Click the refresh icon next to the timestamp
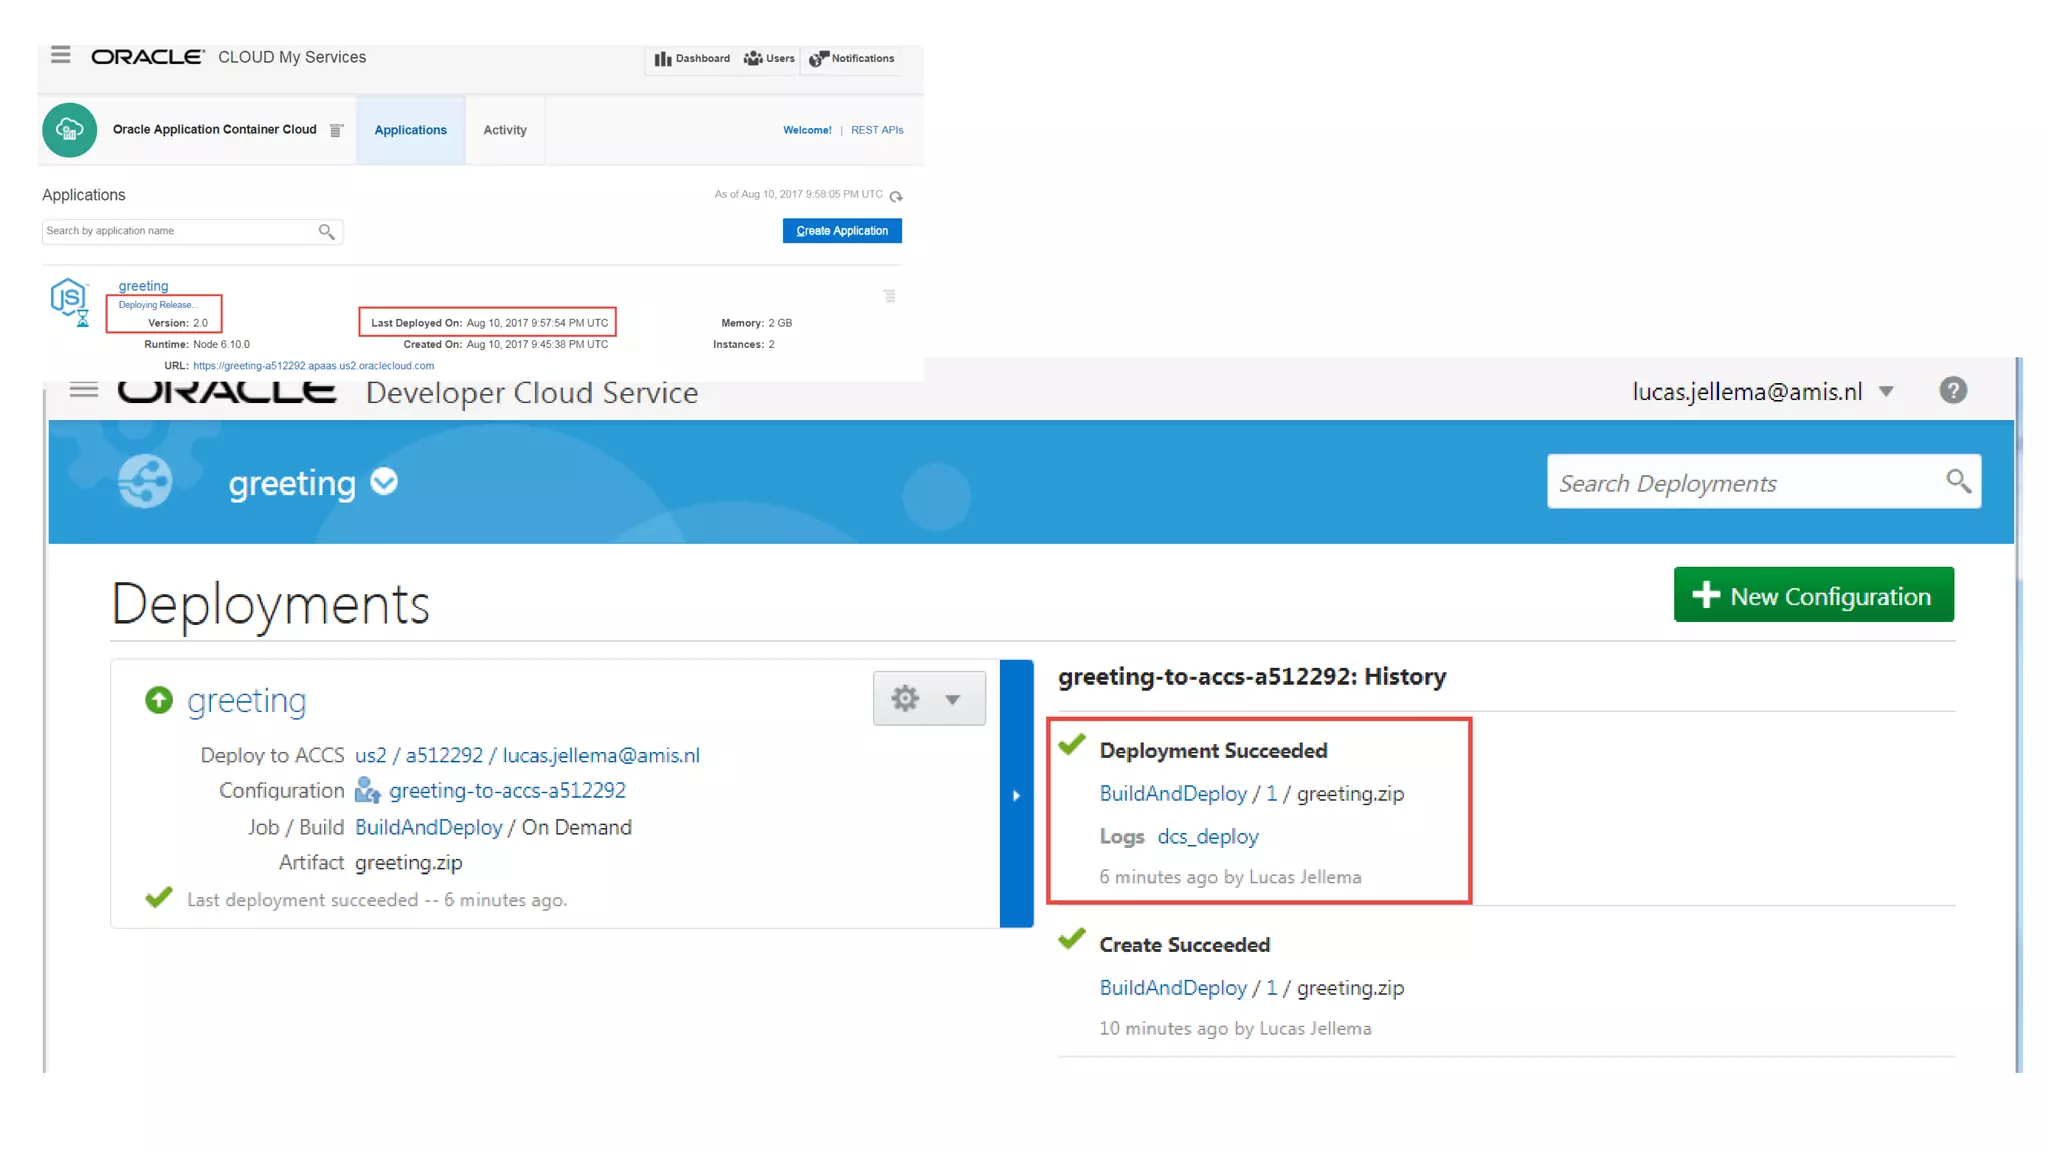Screen dimensions: 2048x1152 896,196
